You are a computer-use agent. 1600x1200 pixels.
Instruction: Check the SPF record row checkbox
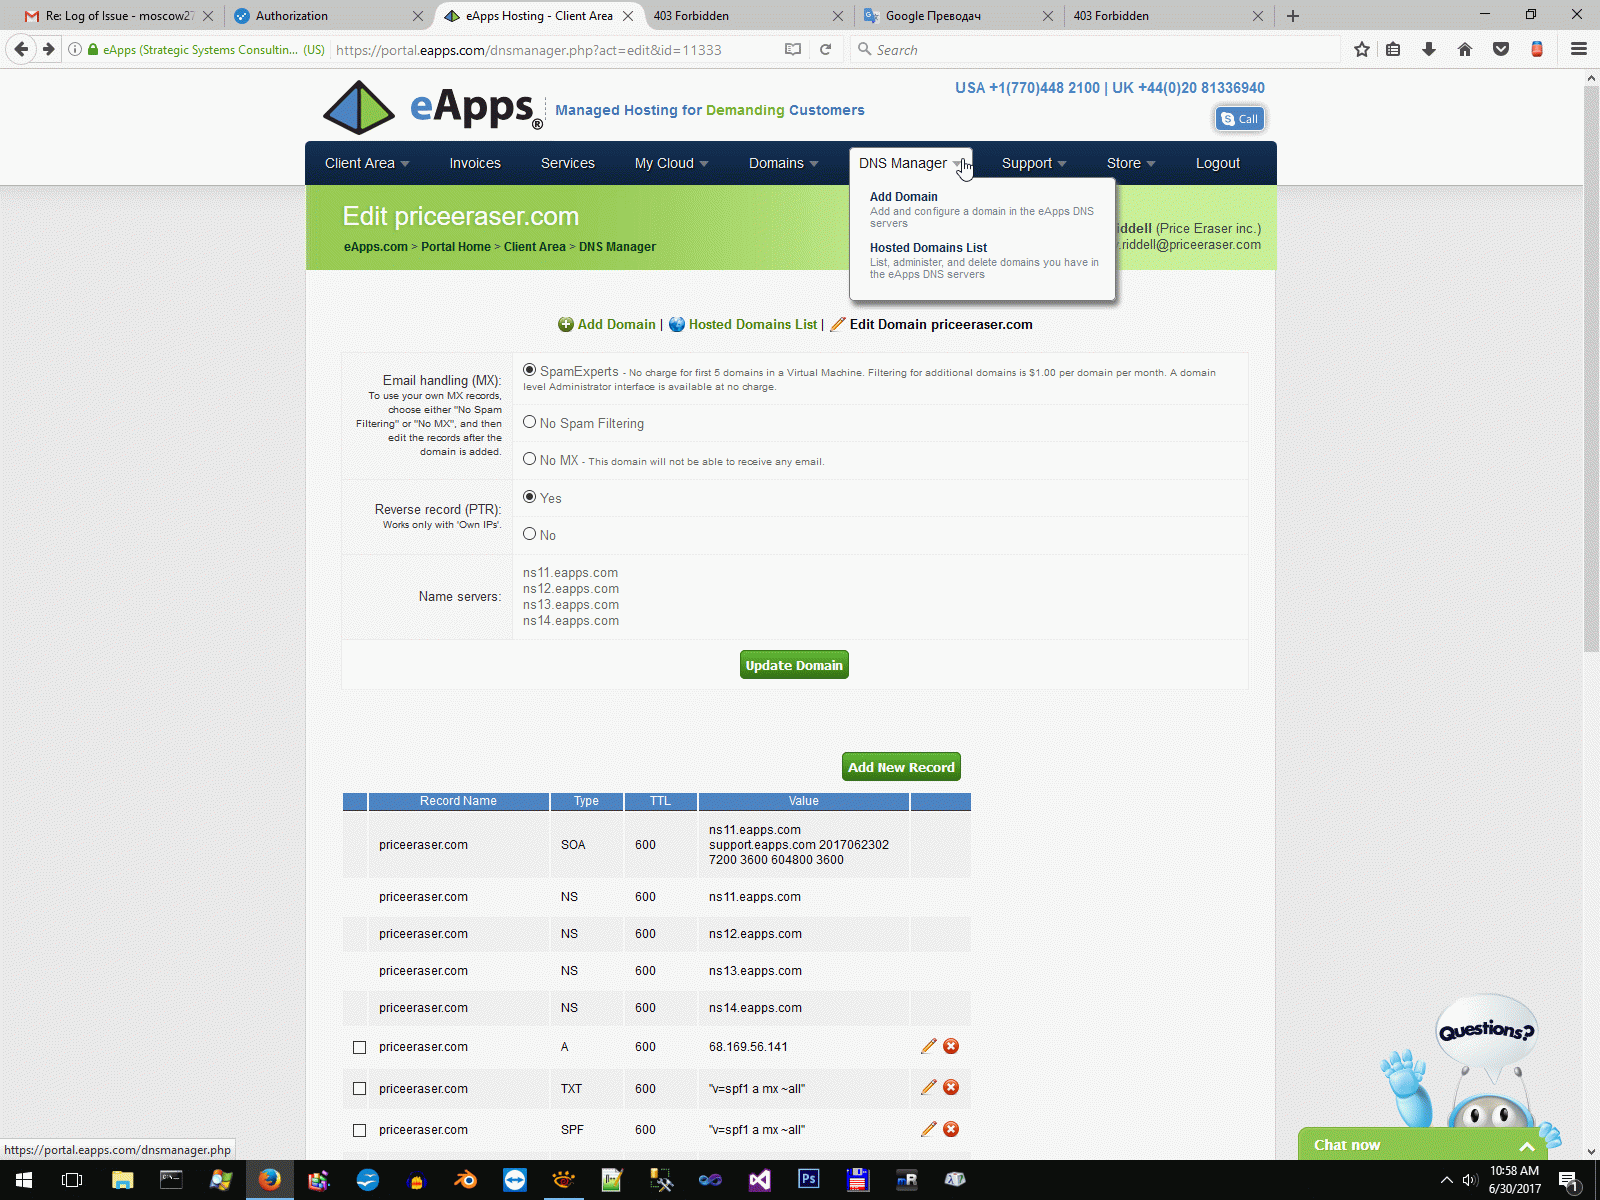(x=359, y=1130)
